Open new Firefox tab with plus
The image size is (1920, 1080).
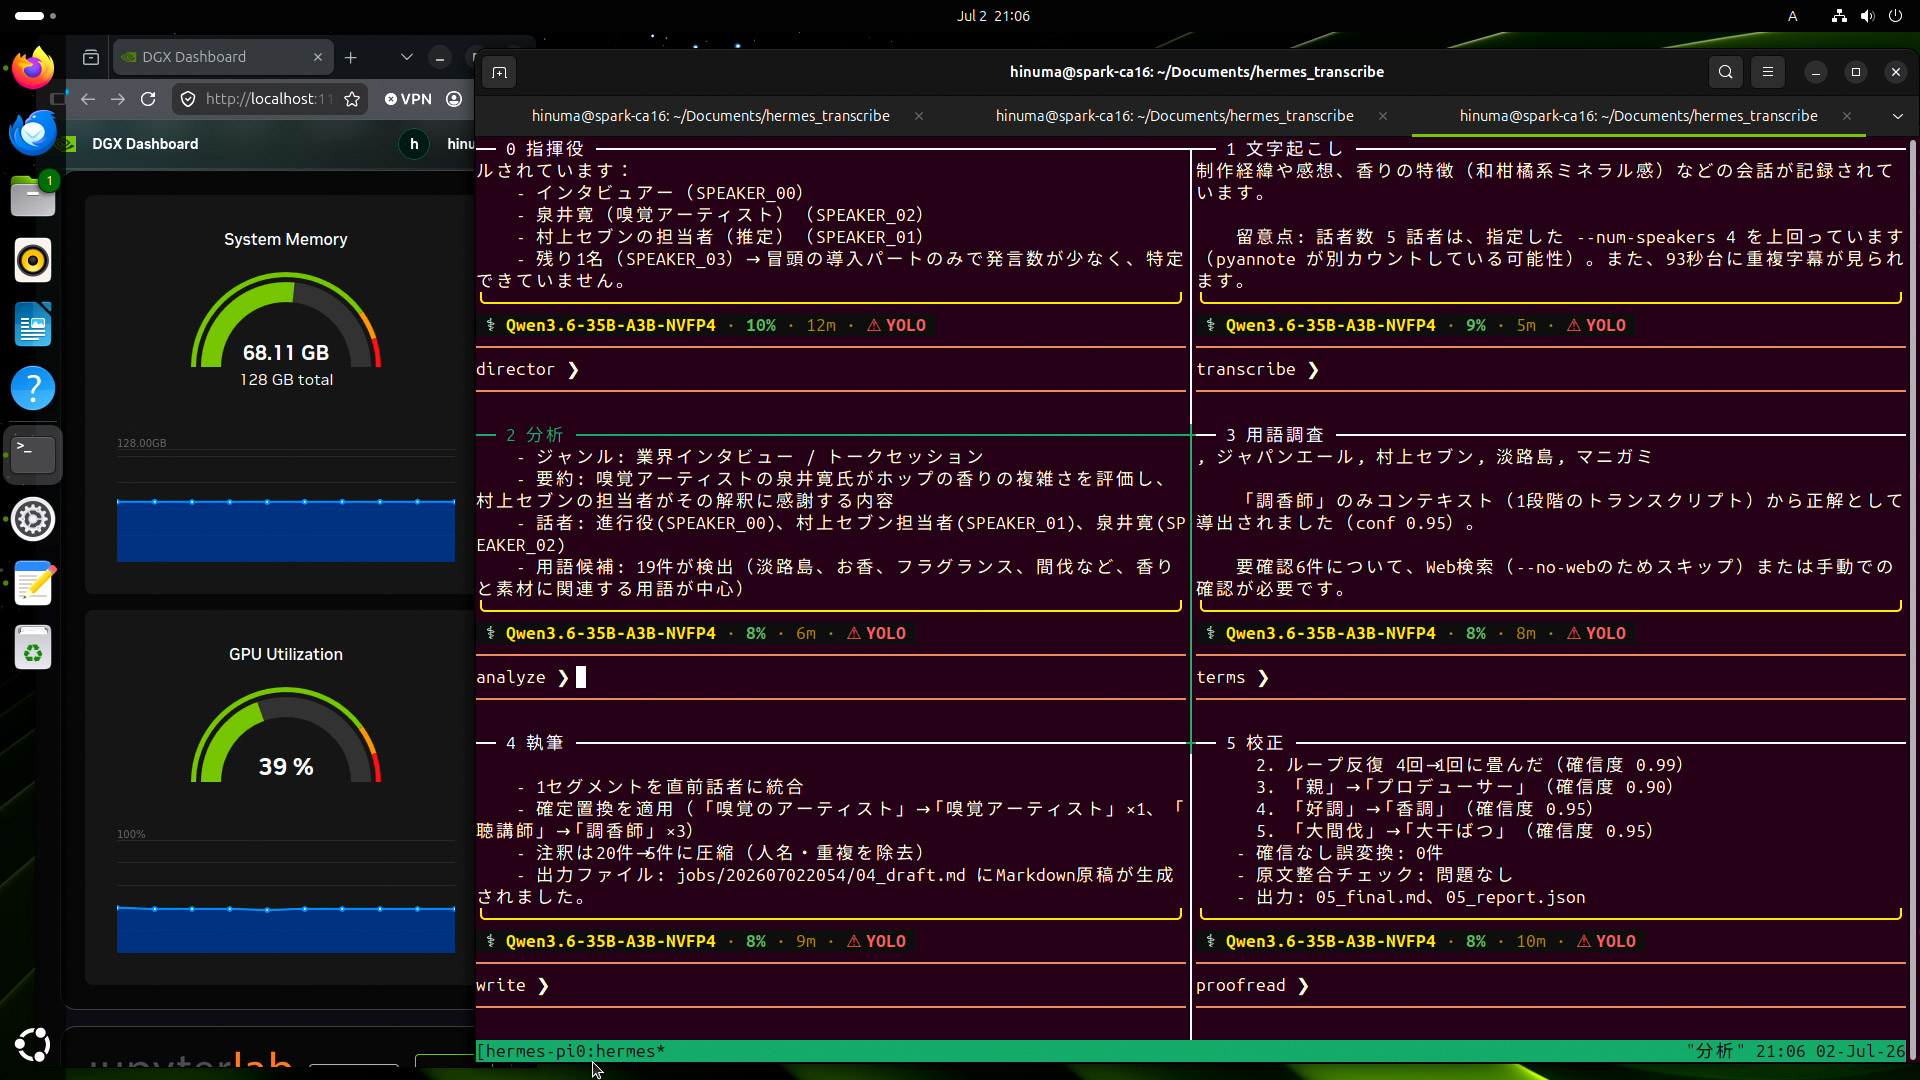click(x=351, y=57)
